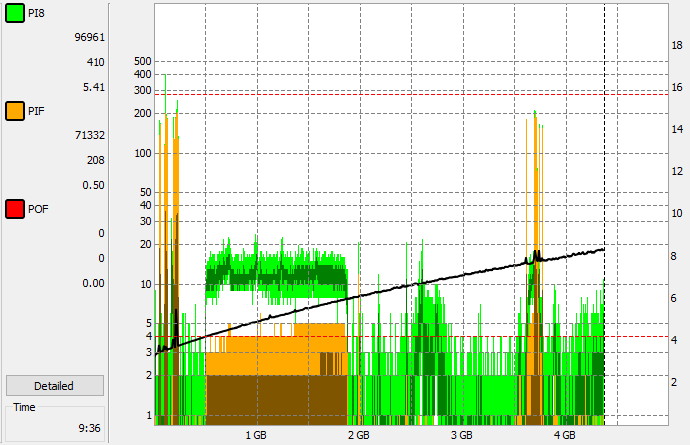Click the elapsed time value 9:36
The height and width of the screenshot is (445, 690).
click(x=89, y=428)
